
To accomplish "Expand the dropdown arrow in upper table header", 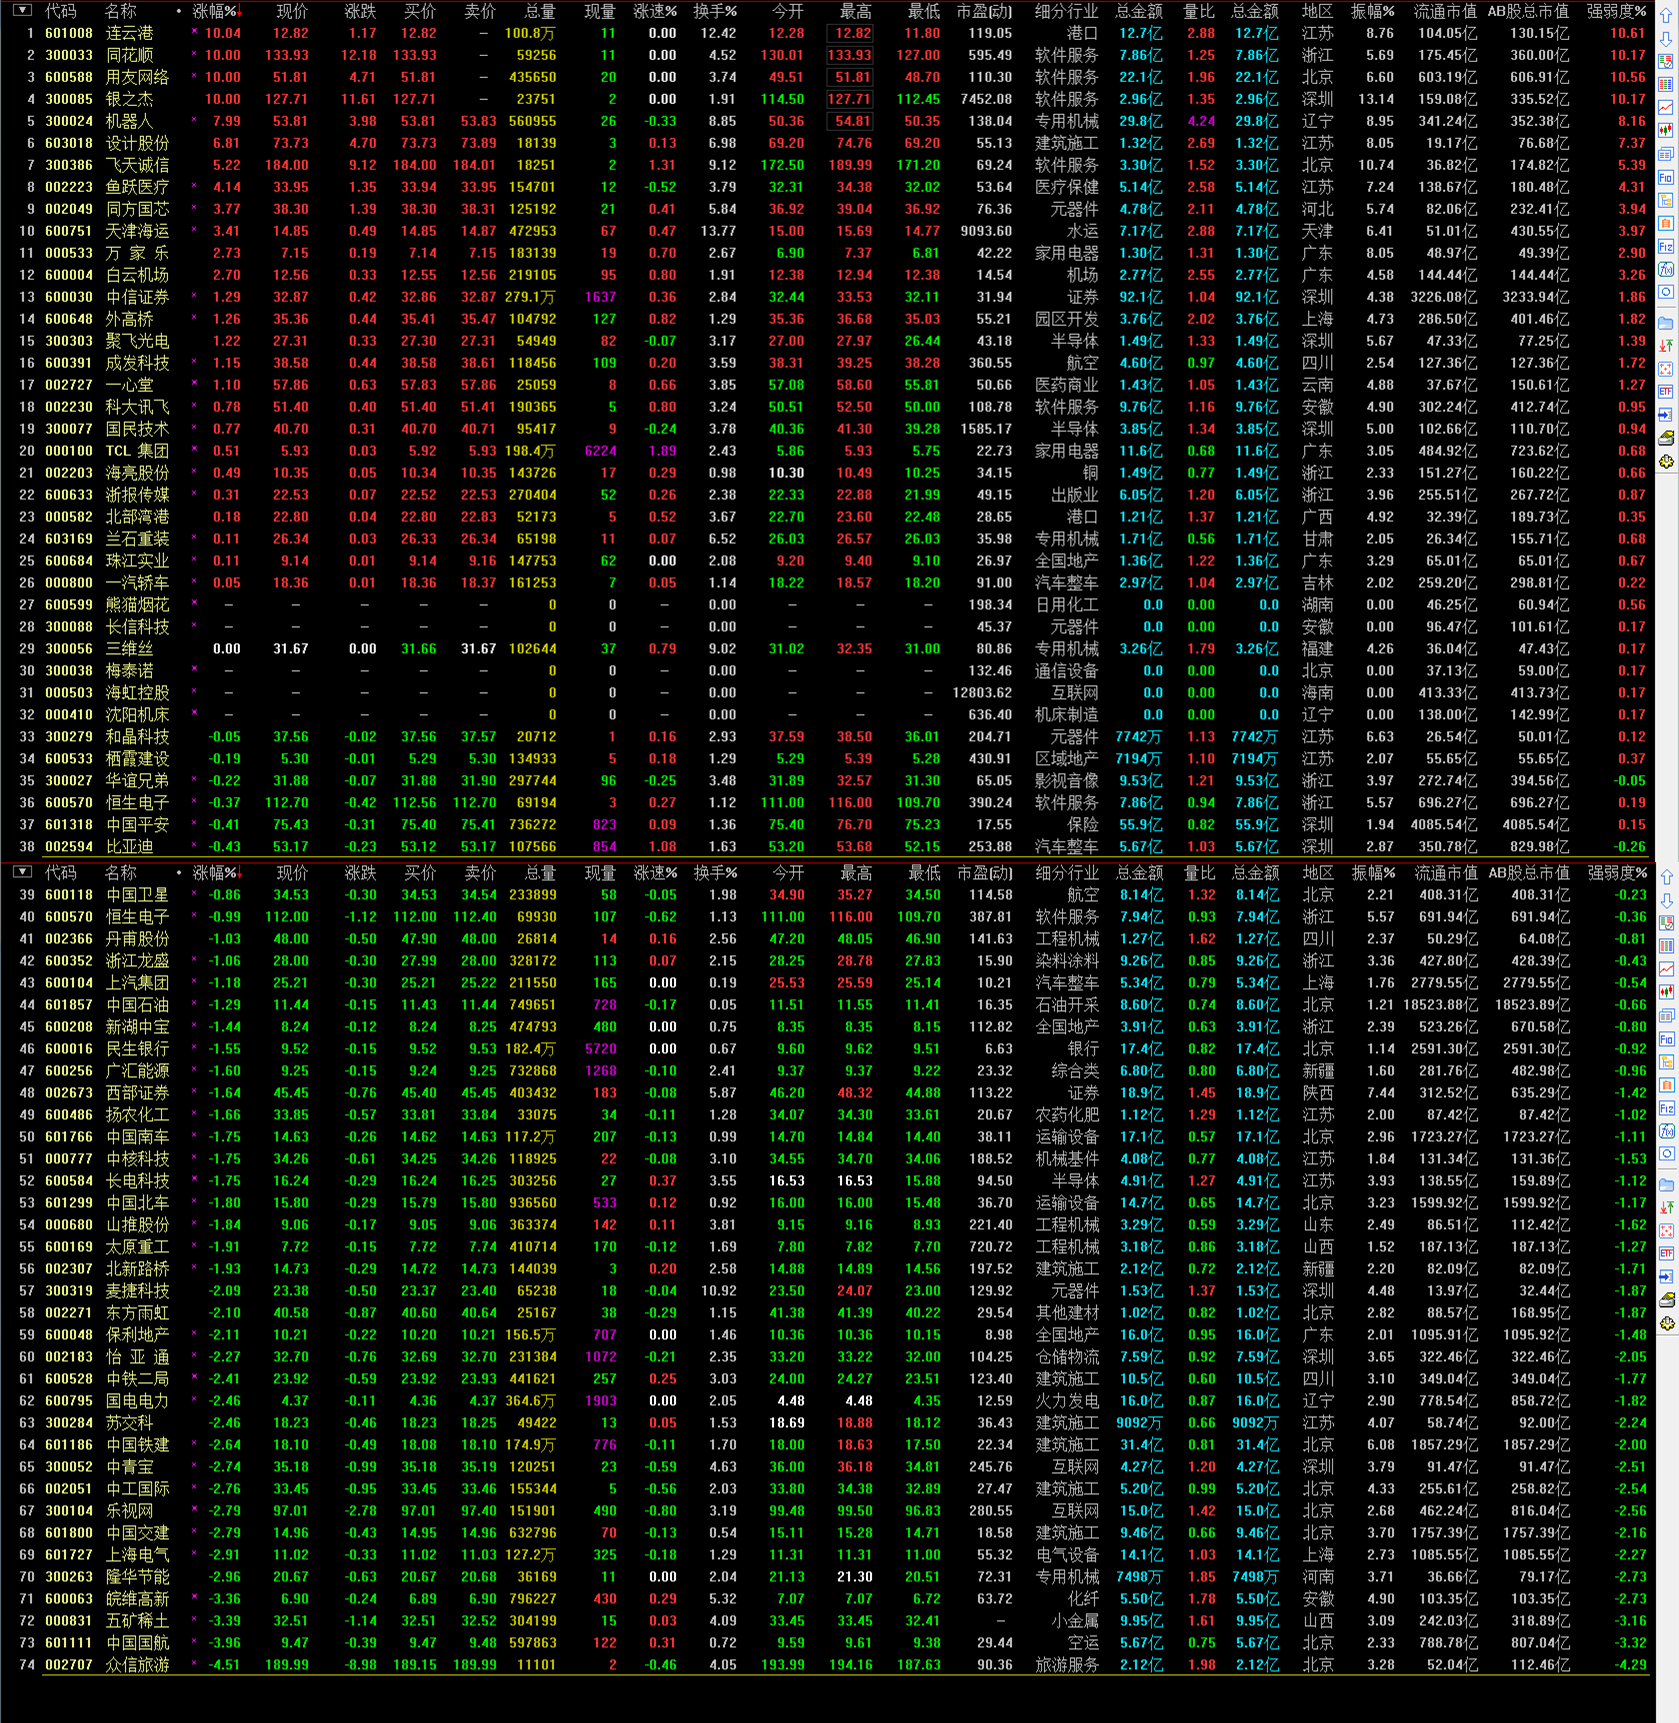I will click(22, 11).
